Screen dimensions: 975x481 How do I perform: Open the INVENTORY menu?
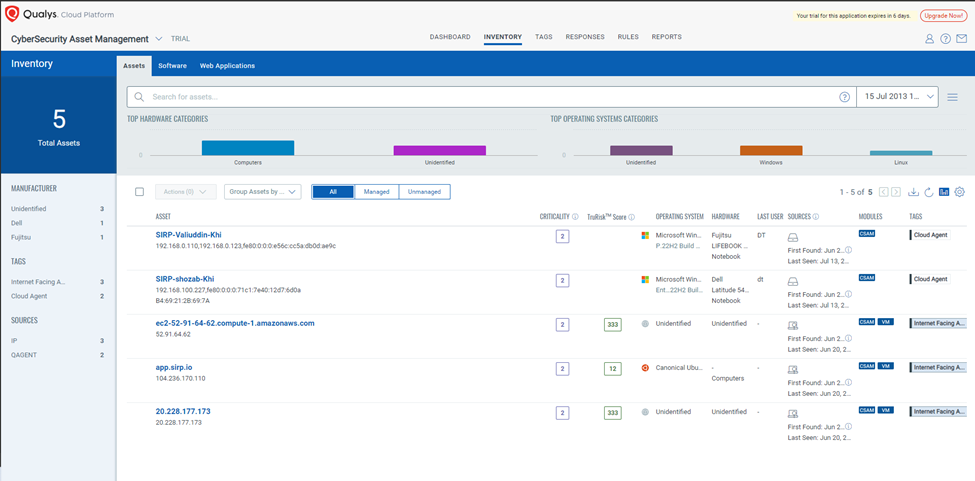pyautogui.click(x=502, y=37)
